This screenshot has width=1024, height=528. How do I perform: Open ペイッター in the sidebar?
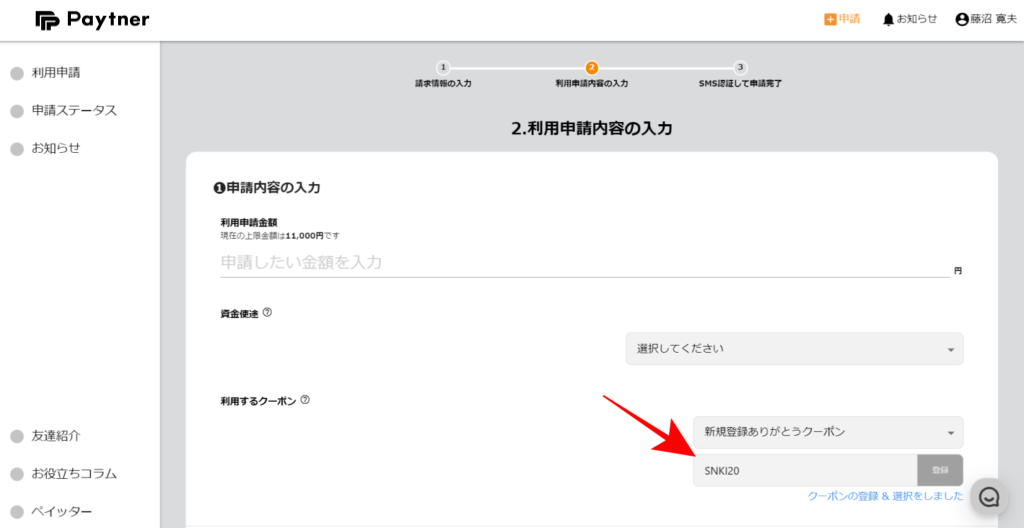coord(61,512)
